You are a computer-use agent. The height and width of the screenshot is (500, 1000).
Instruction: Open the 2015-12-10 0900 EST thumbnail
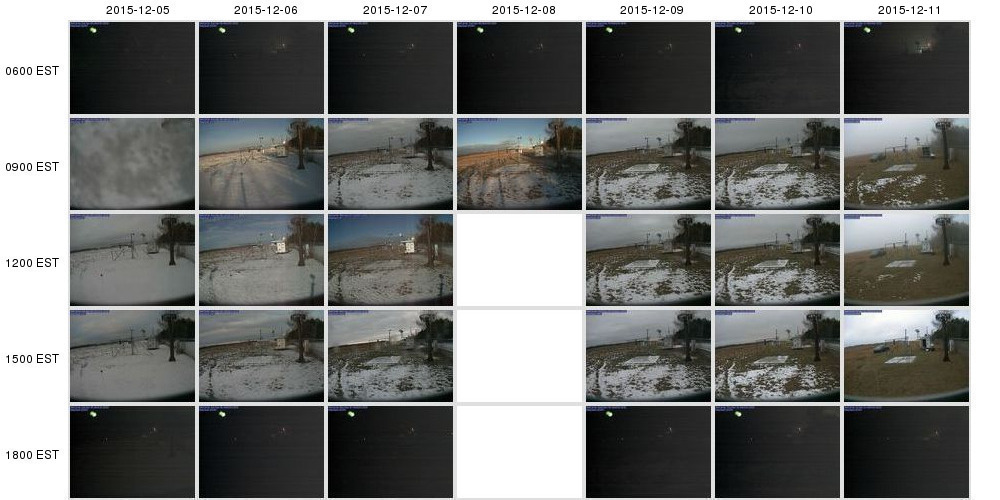point(777,164)
